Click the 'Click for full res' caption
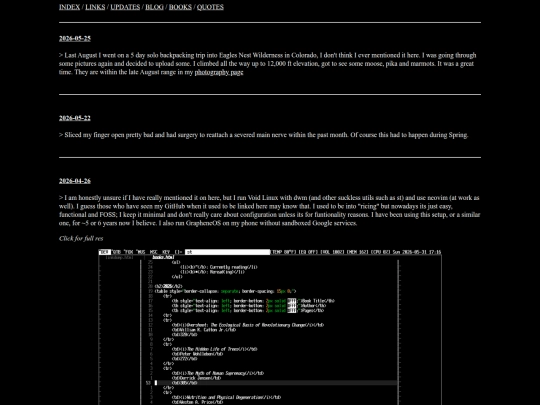540x405 pixels. (x=81, y=238)
